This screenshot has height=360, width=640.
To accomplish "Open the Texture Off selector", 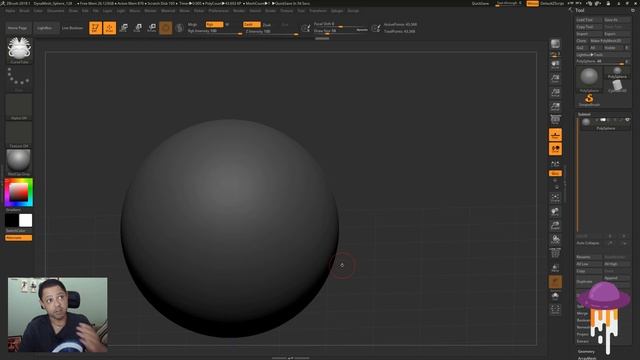I will (19, 135).
